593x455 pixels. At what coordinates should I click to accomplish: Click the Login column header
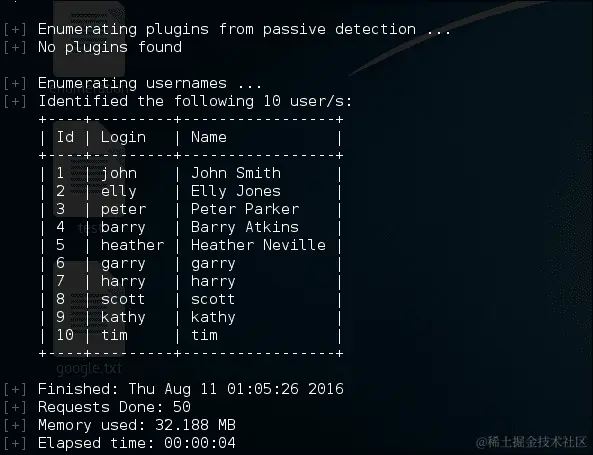pyautogui.click(x=123, y=137)
